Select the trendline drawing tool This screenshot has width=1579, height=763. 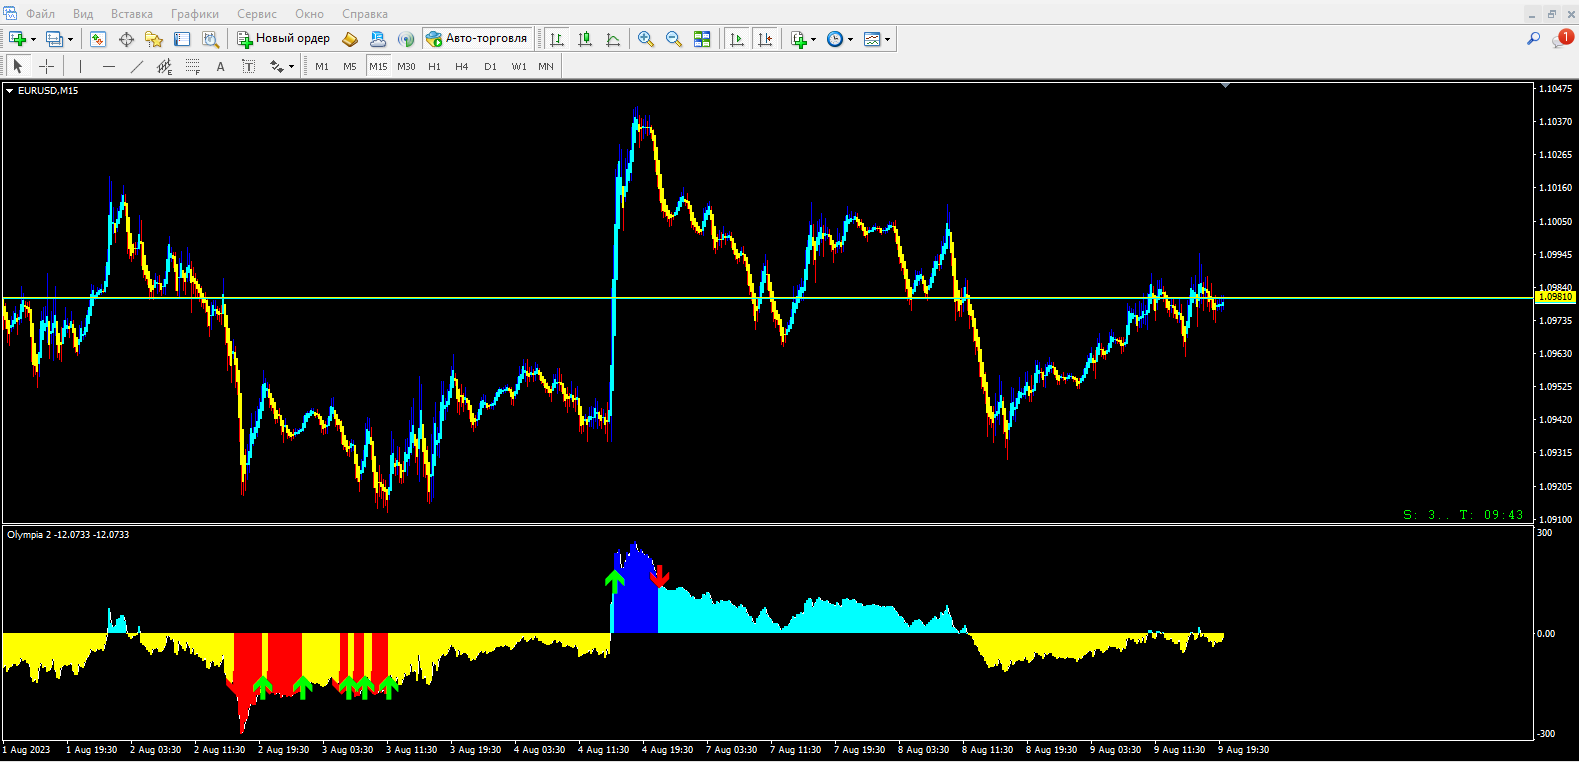tap(136, 66)
